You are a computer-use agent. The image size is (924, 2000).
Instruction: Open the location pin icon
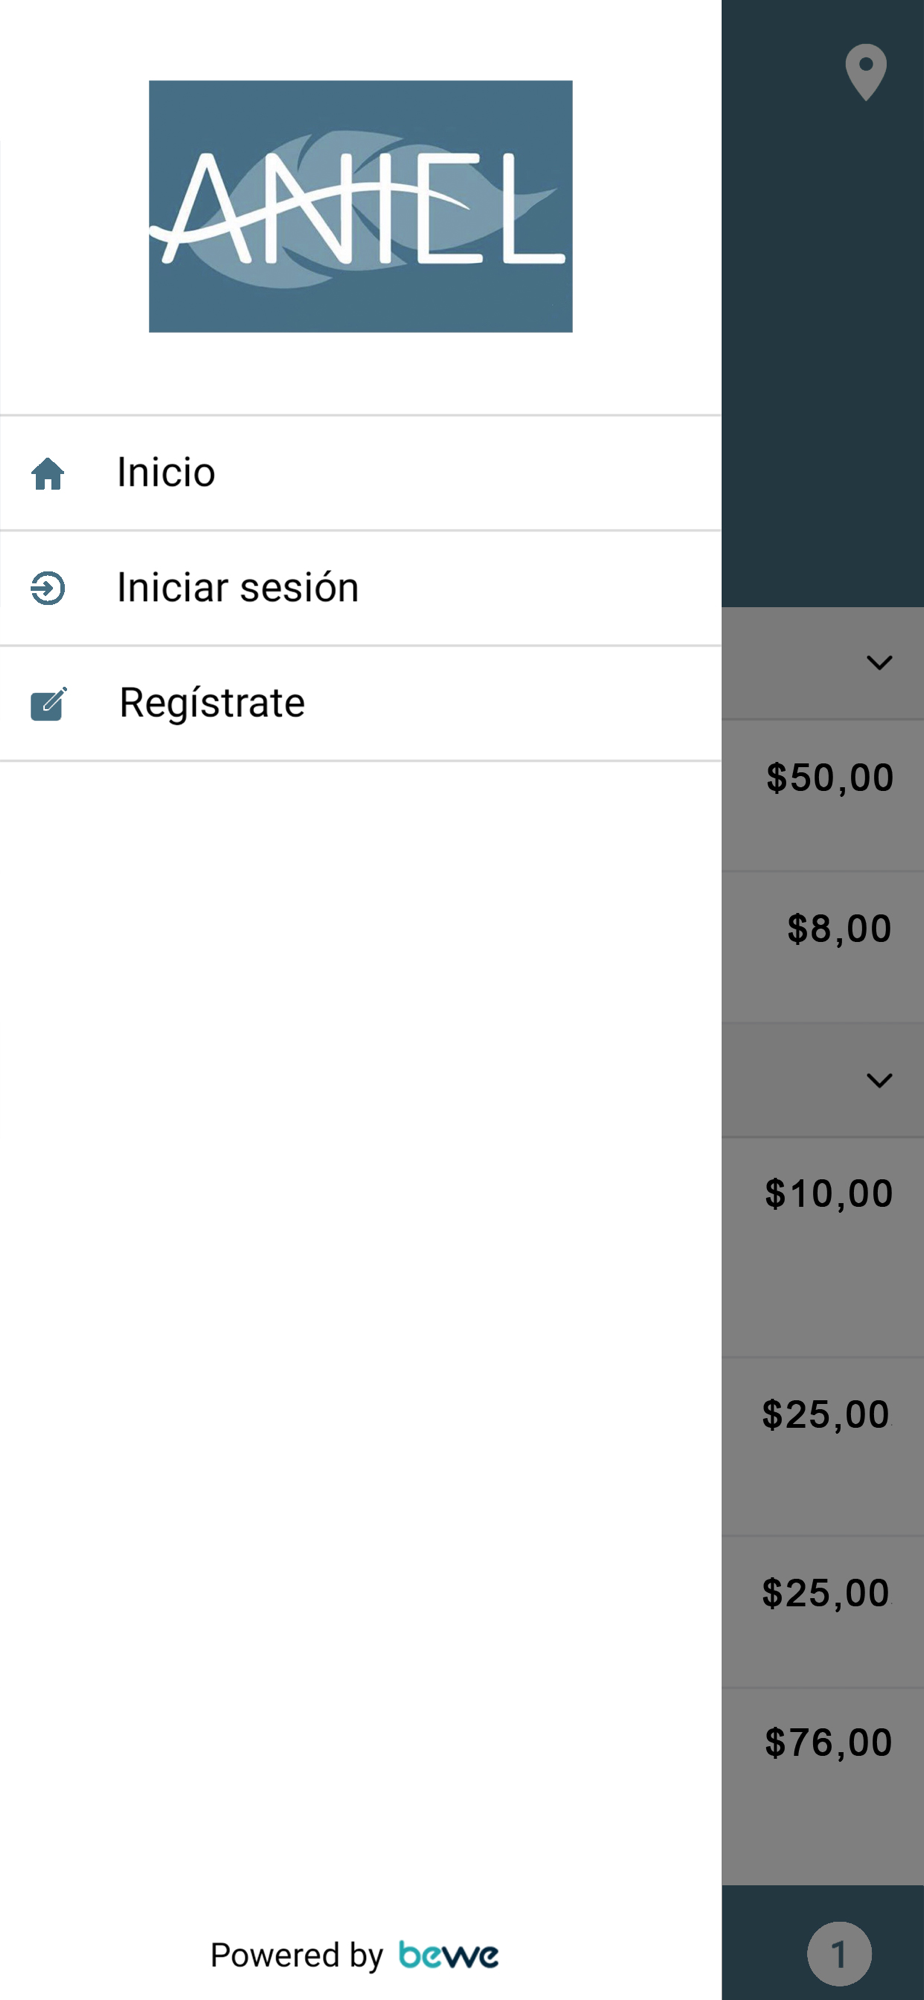[866, 72]
